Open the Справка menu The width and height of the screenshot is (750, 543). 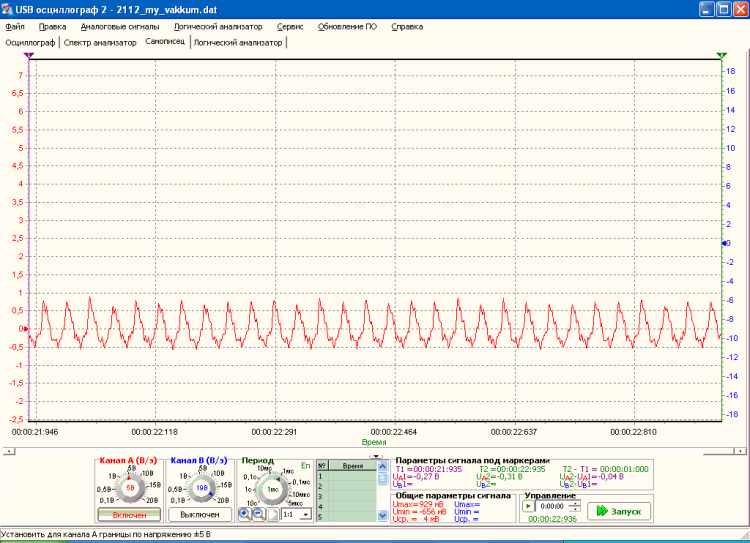point(407,27)
